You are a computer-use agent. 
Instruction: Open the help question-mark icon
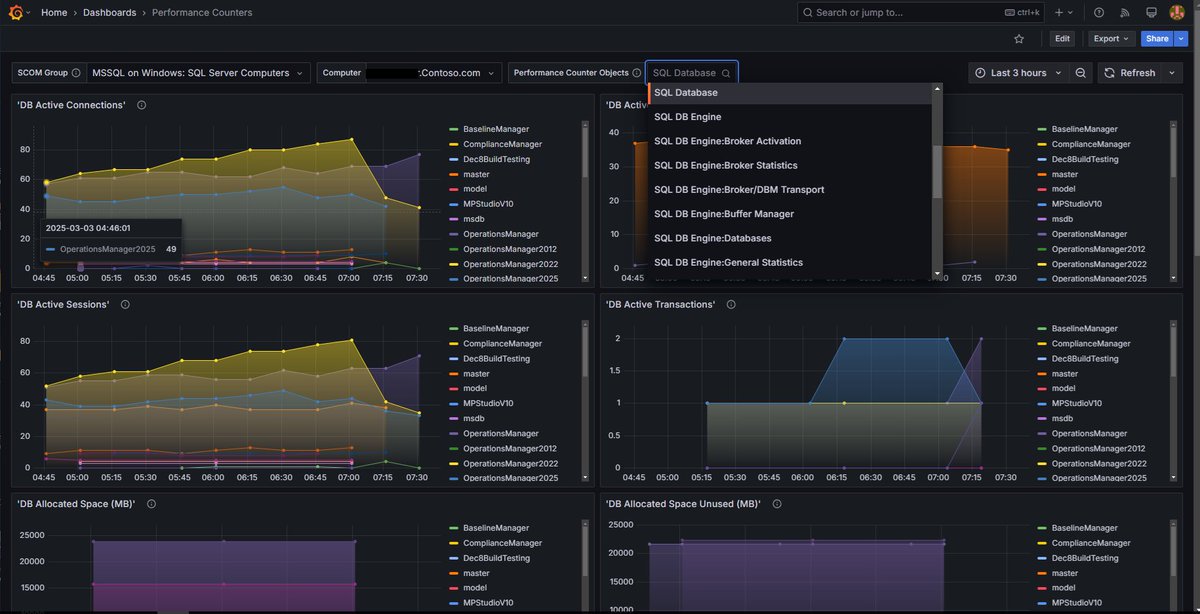tap(1099, 13)
